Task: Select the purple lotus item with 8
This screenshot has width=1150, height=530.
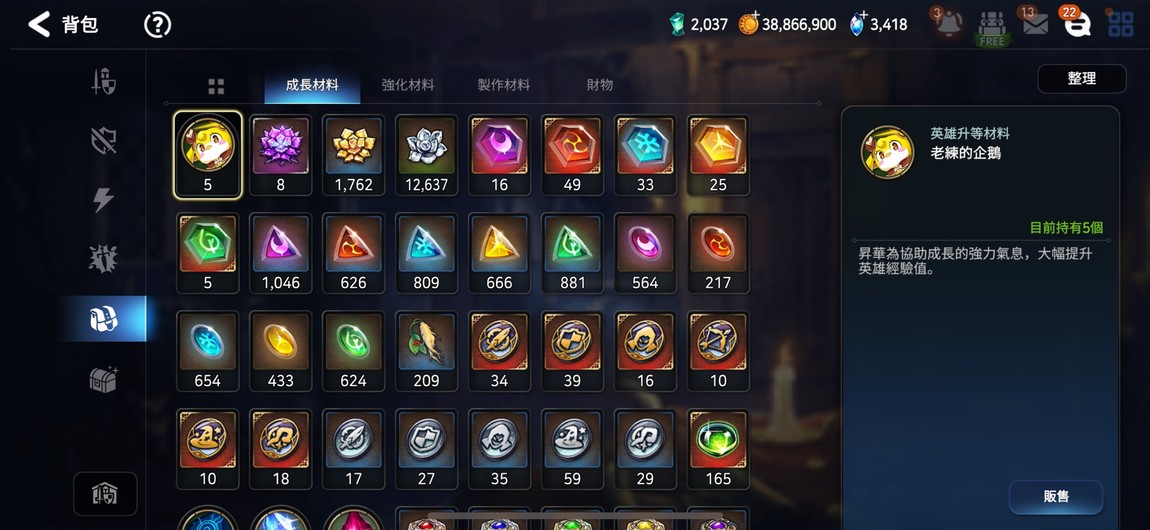Action: [x=280, y=155]
